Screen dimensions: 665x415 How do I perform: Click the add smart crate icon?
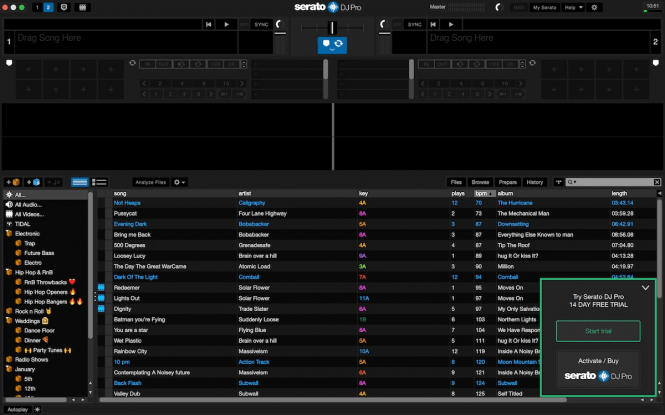coord(33,182)
